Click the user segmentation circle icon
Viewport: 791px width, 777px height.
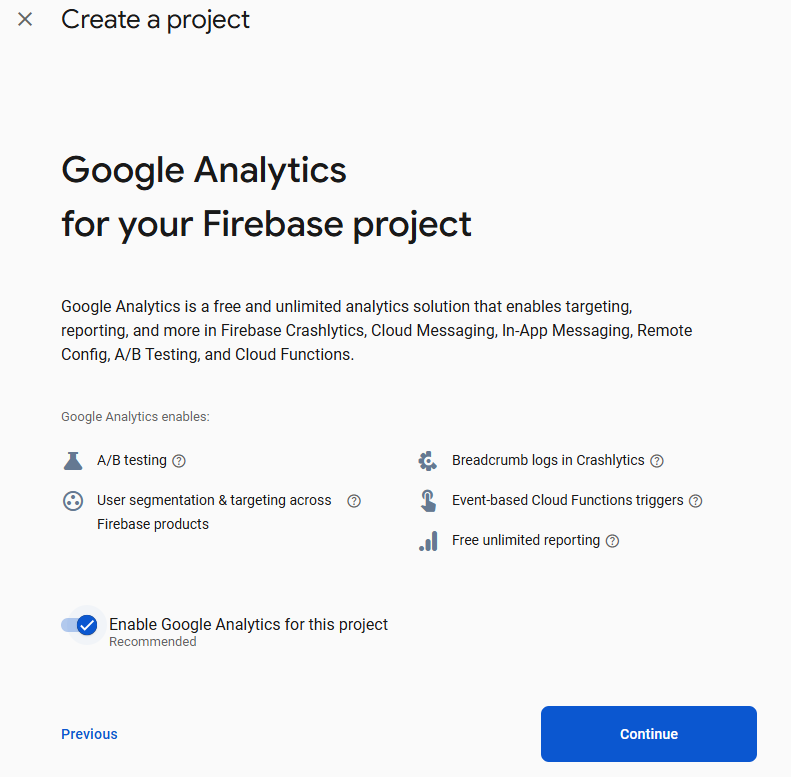(72, 501)
